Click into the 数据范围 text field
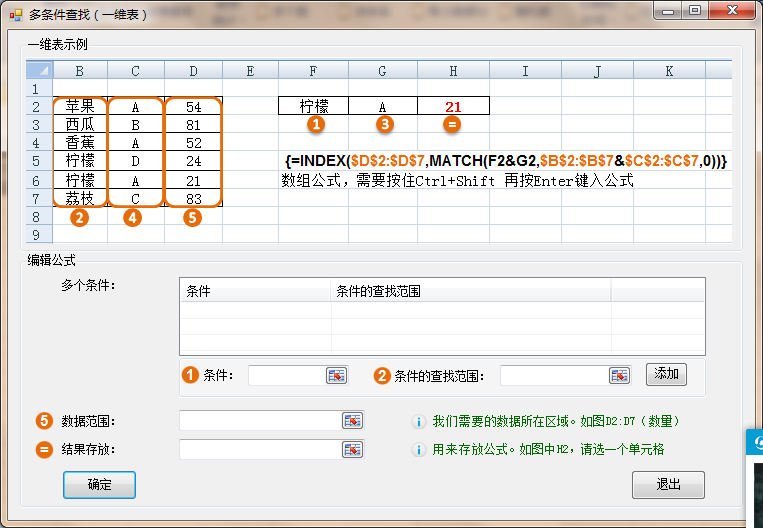The height and width of the screenshot is (528, 763). click(x=260, y=421)
